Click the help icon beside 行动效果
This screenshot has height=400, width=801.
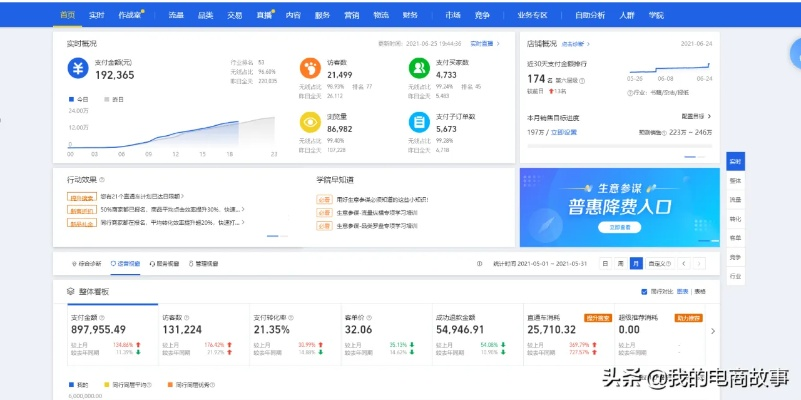101,180
